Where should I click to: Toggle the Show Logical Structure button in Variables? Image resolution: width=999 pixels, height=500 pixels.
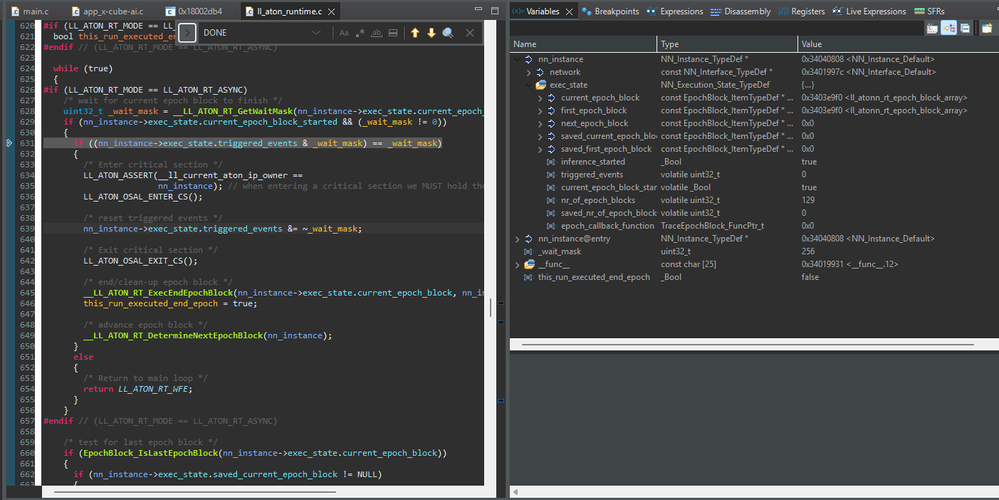coord(948,28)
